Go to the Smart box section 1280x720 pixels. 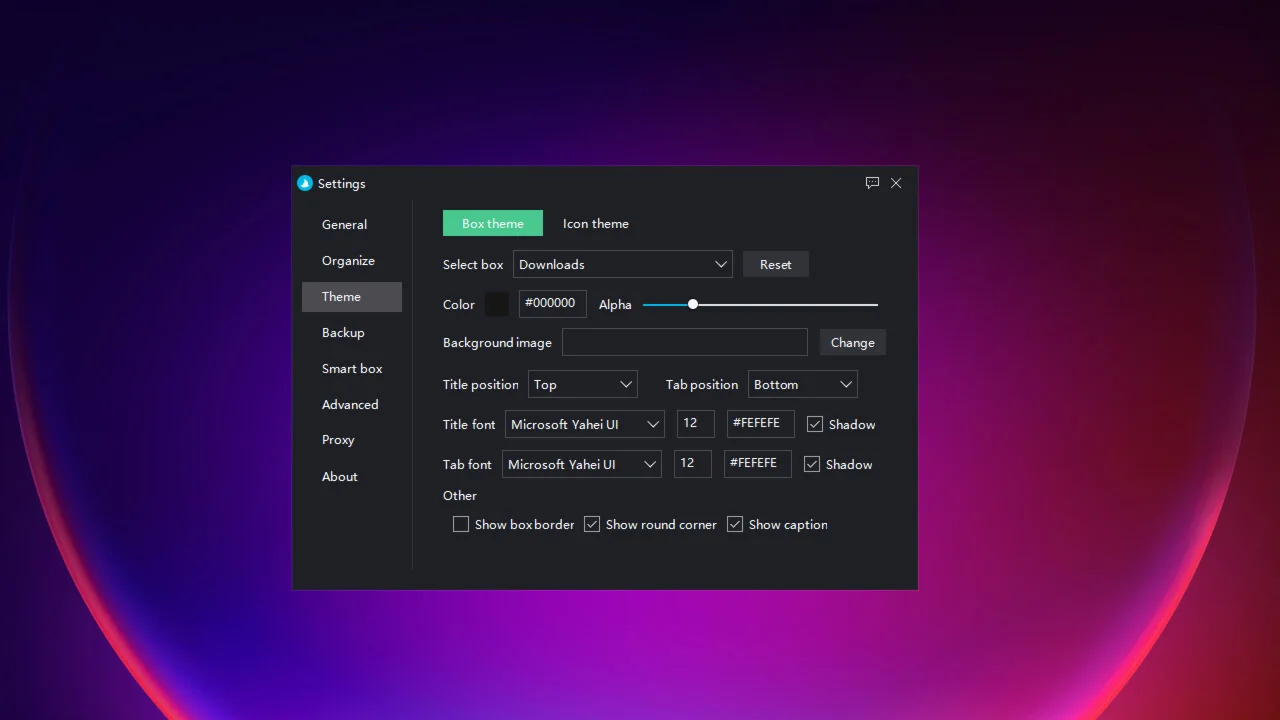coord(352,368)
